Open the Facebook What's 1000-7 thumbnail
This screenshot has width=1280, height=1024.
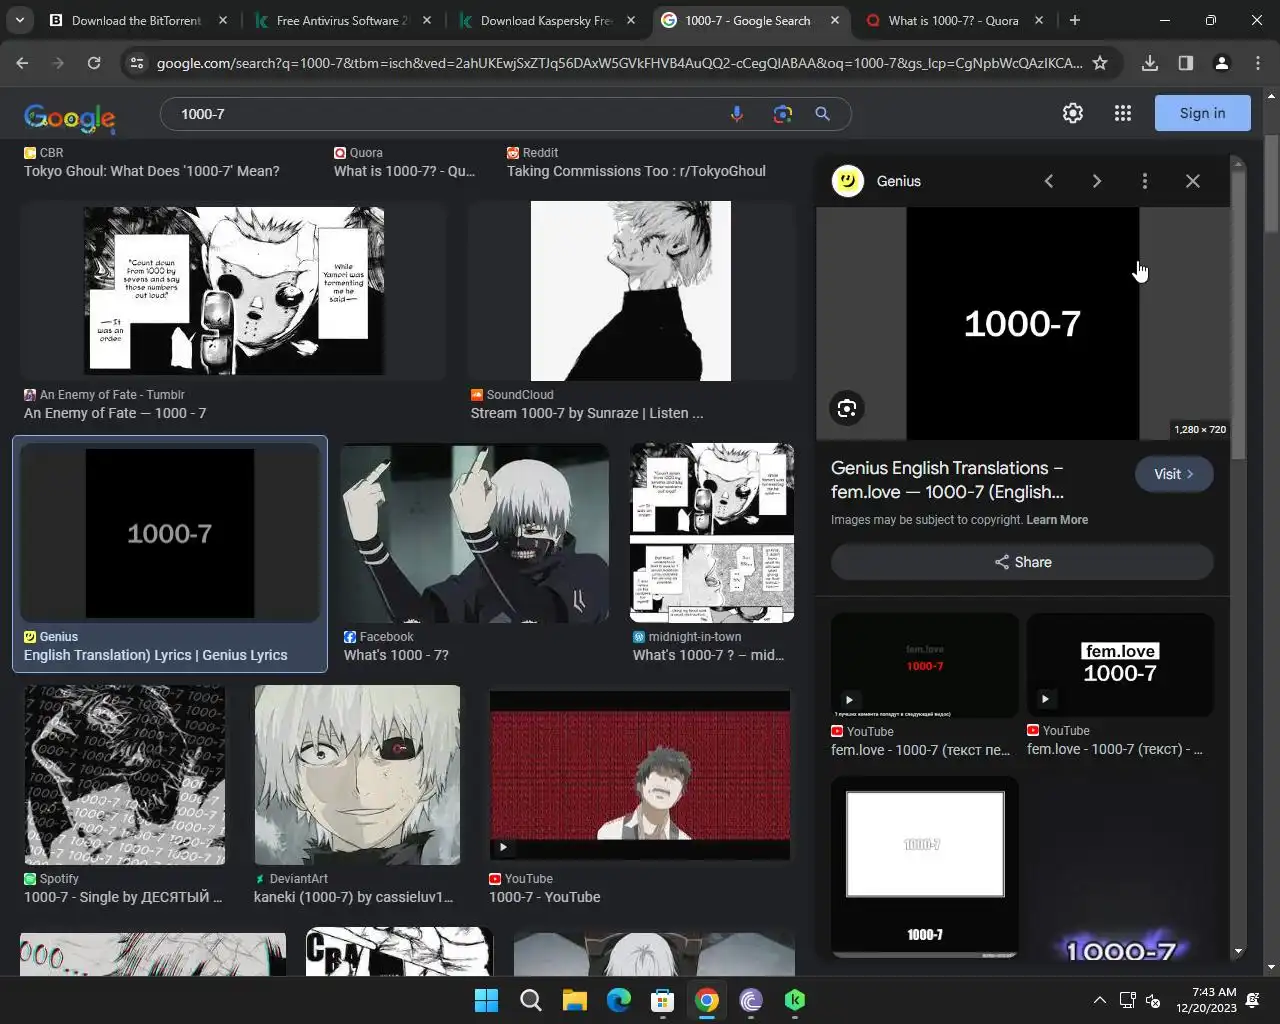pos(474,533)
